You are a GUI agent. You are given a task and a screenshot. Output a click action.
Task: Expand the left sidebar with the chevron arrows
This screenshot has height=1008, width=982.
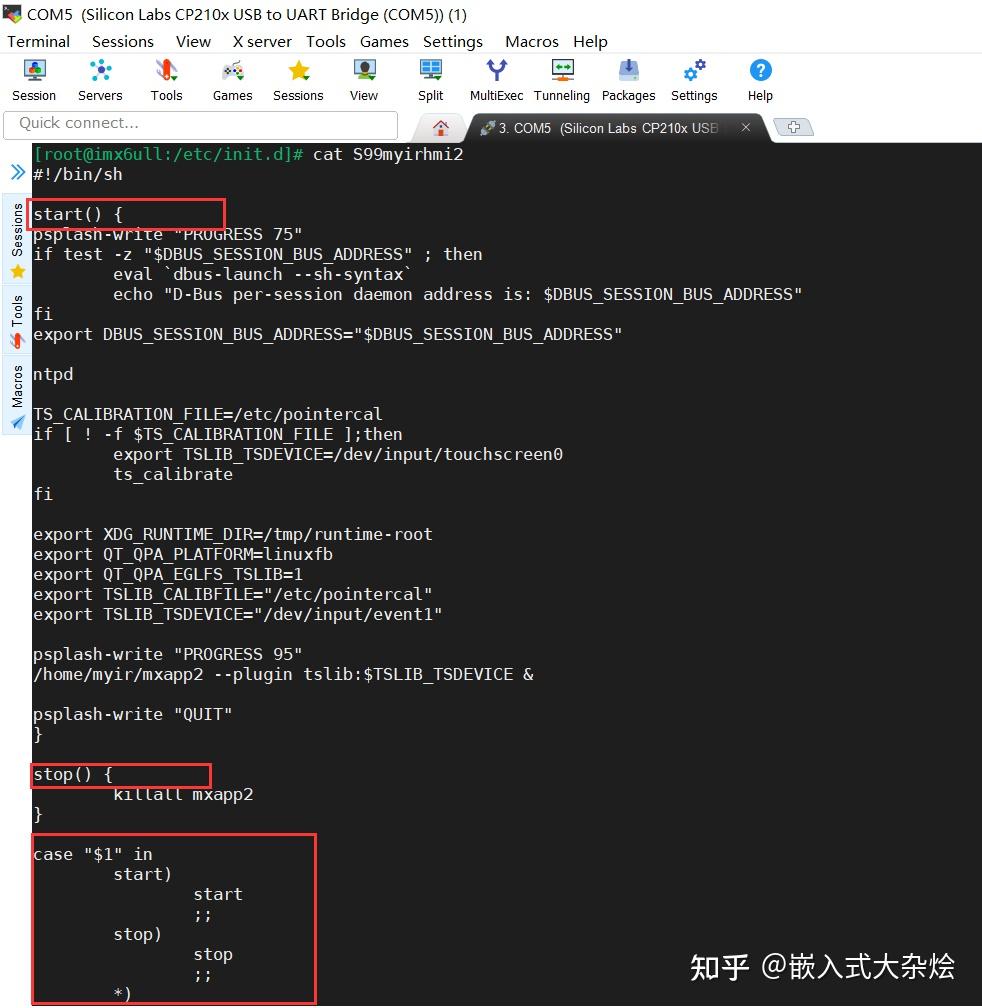15,170
